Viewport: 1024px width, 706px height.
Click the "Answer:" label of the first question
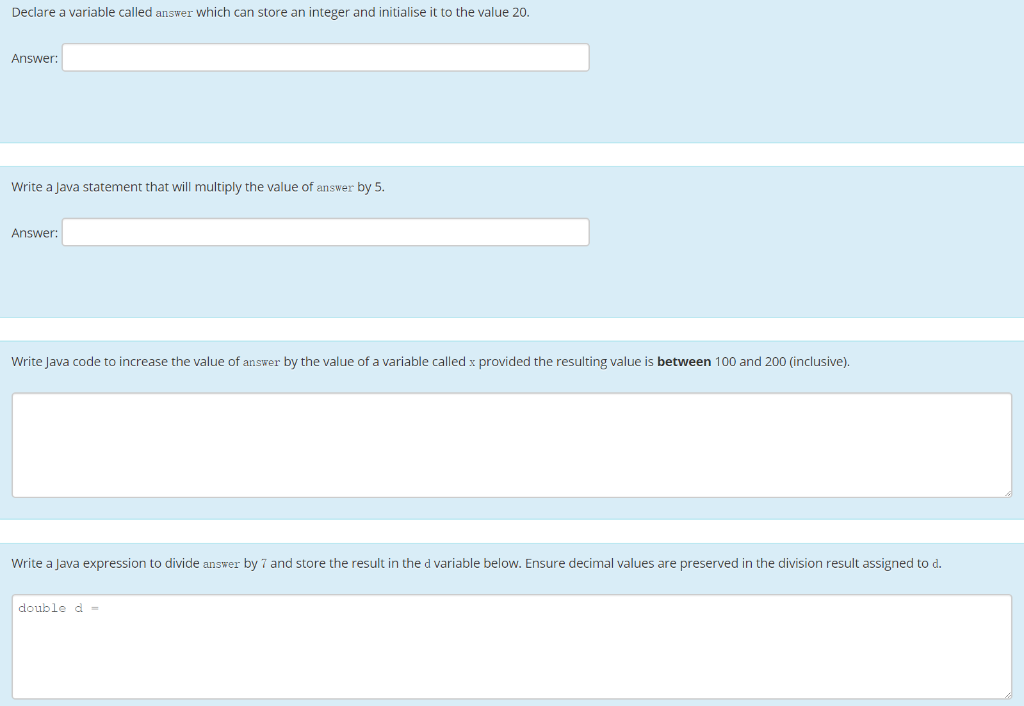click(x=35, y=58)
